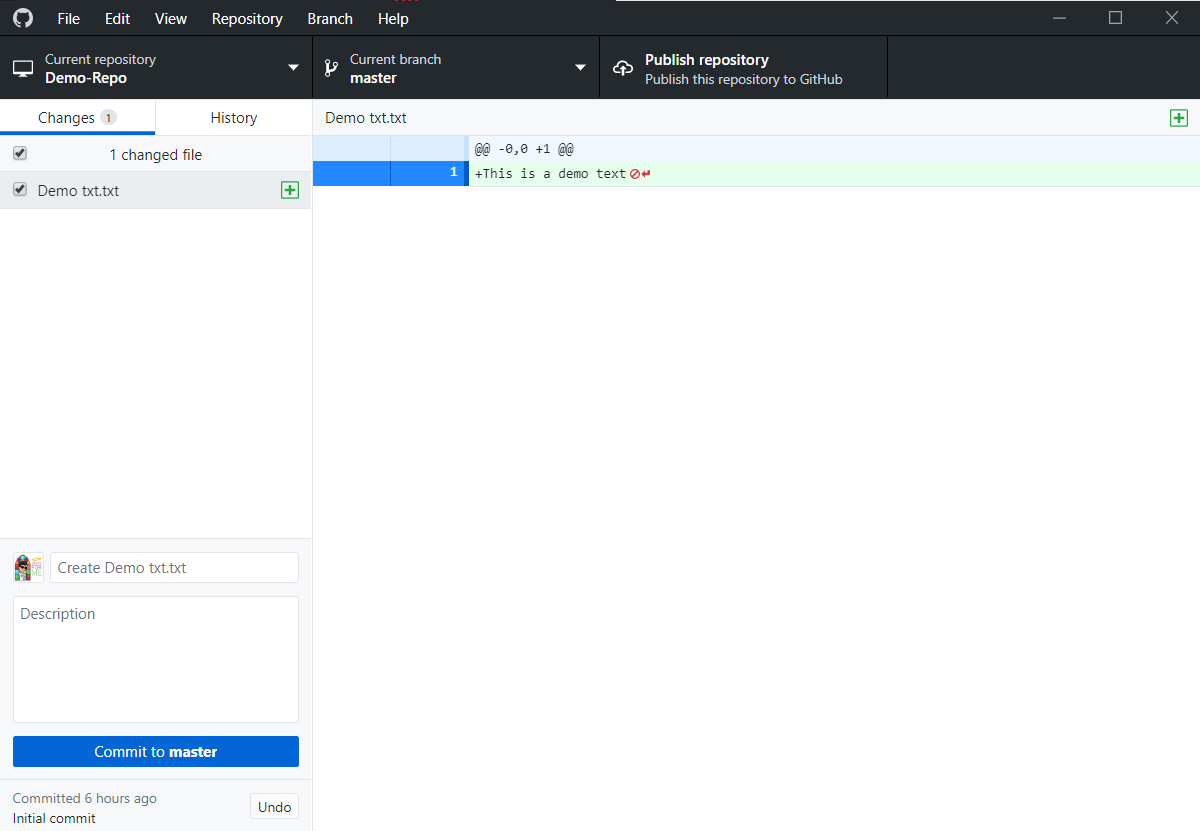Viewport: 1200px width, 831px height.
Task: Click the green plus icon beside Demo txt.txt
Action: coord(290,190)
